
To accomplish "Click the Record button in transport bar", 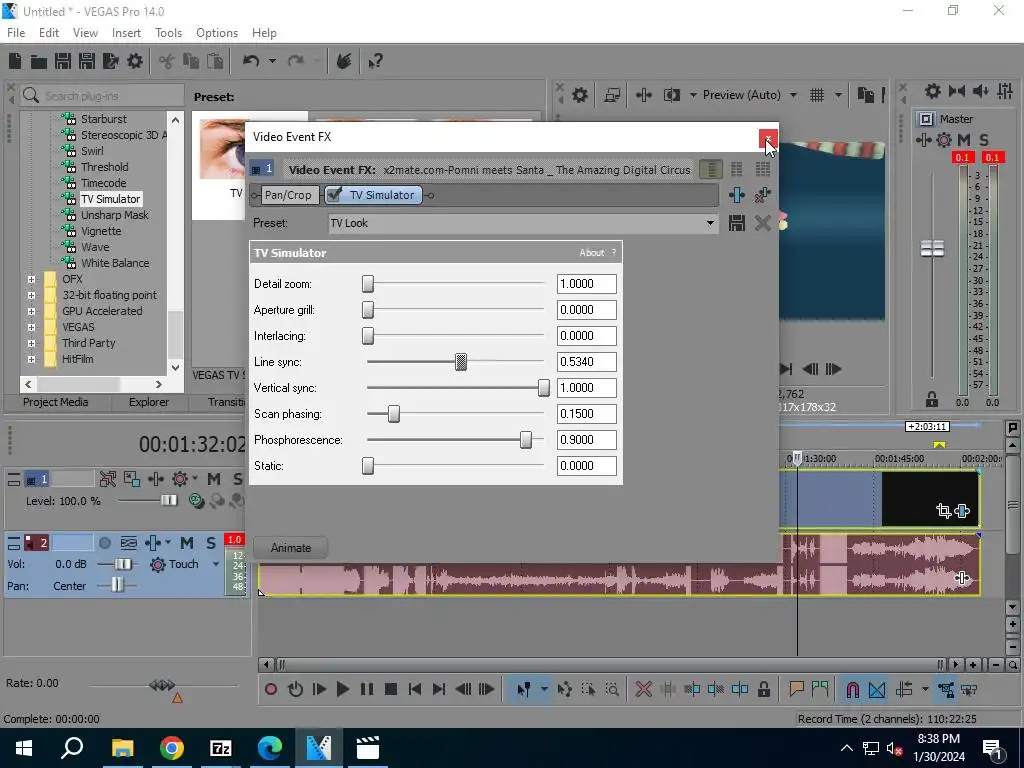I will [x=270, y=689].
